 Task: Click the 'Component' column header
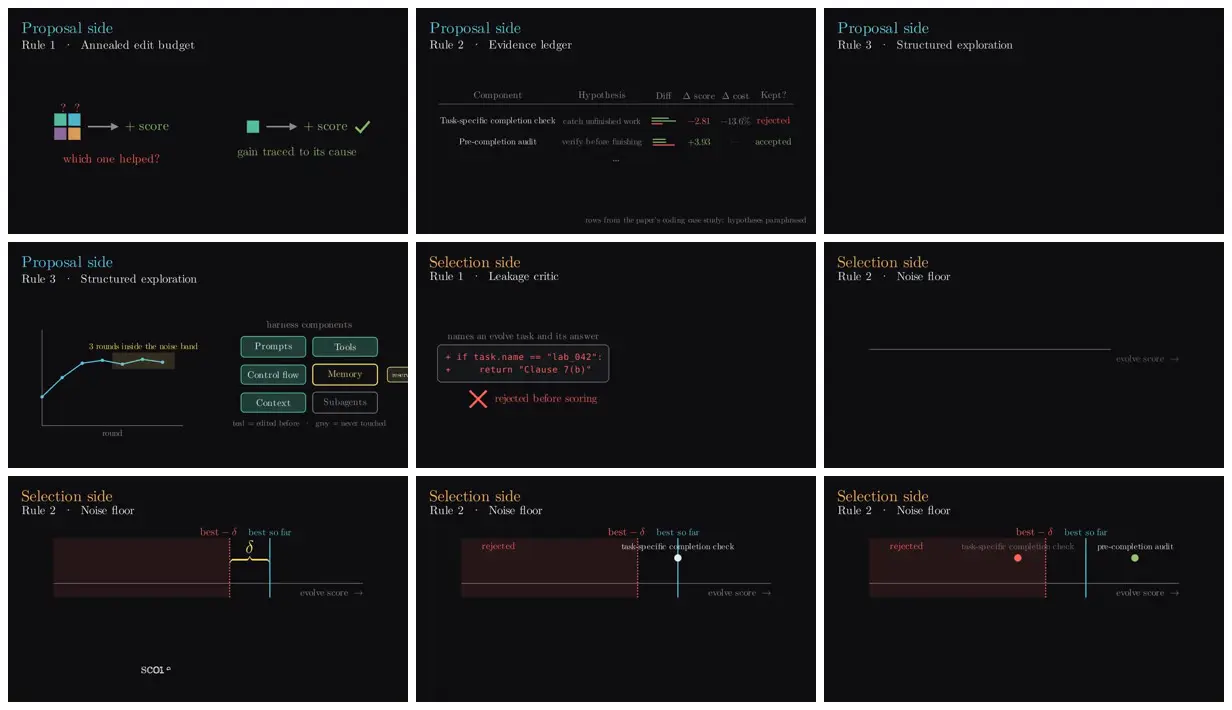click(498, 96)
